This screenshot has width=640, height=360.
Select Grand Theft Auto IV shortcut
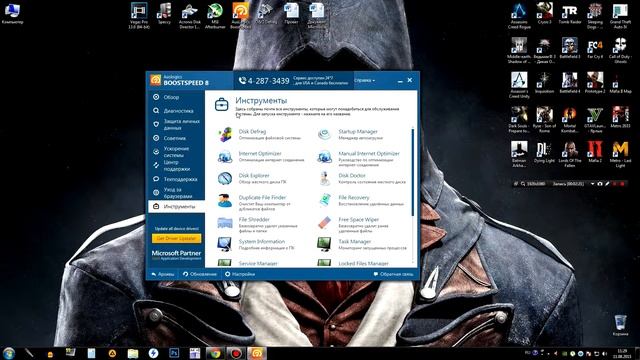point(620,16)
